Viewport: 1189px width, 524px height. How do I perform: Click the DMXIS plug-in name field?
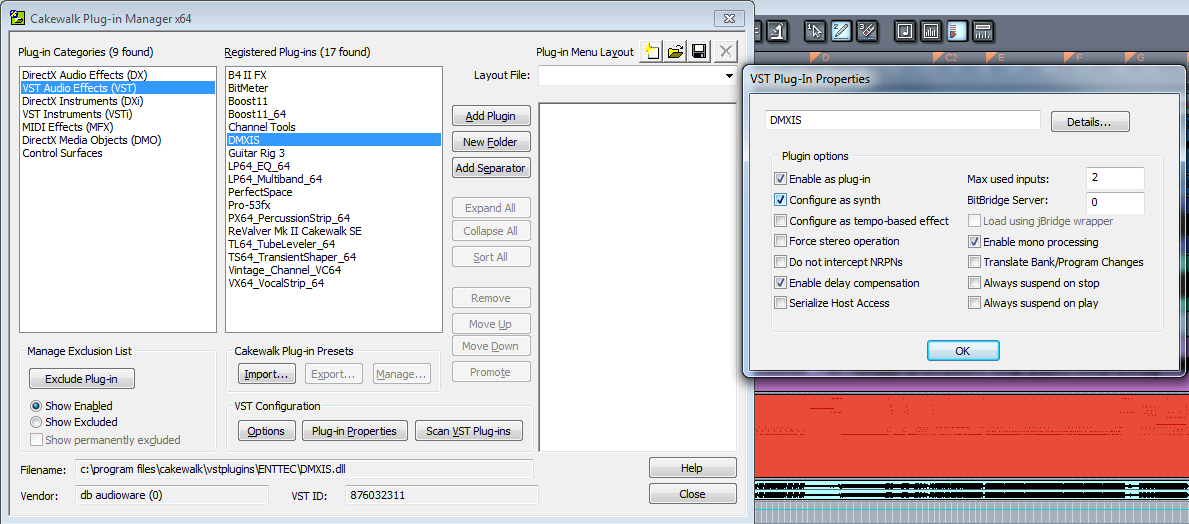pyautogui.click(x=902, y=120)
